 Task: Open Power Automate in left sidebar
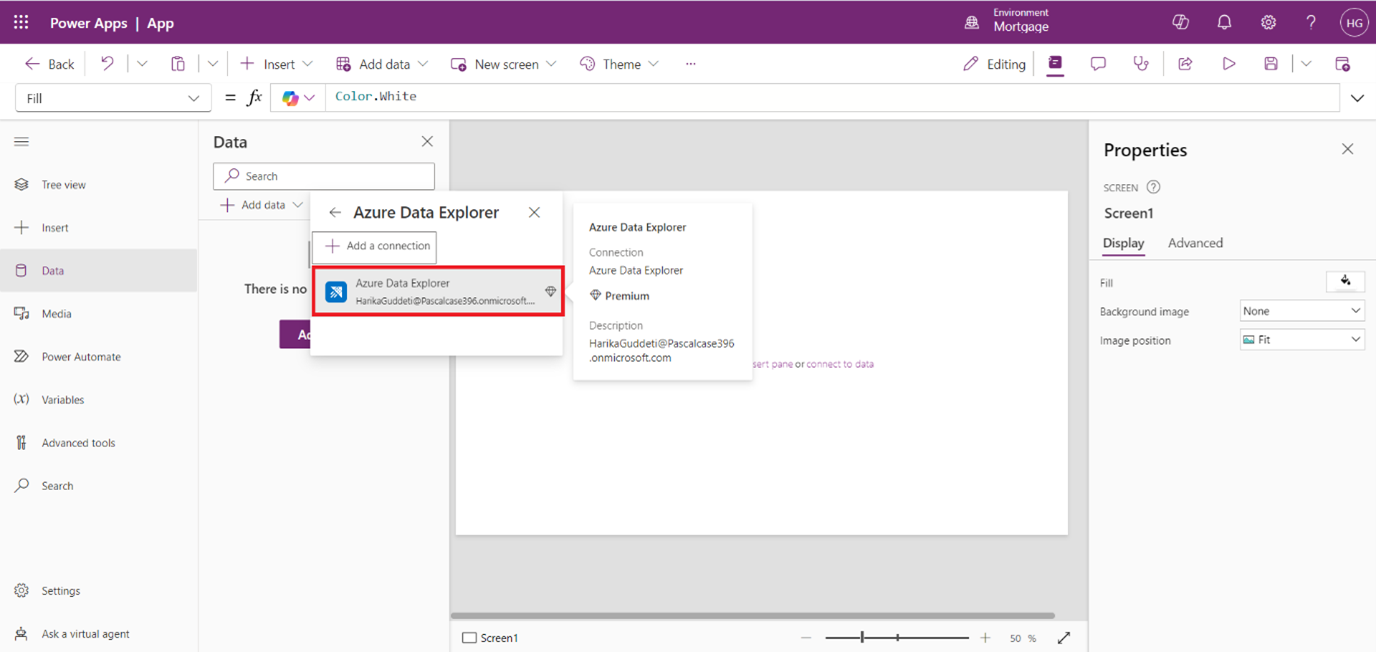click(80, 357)
